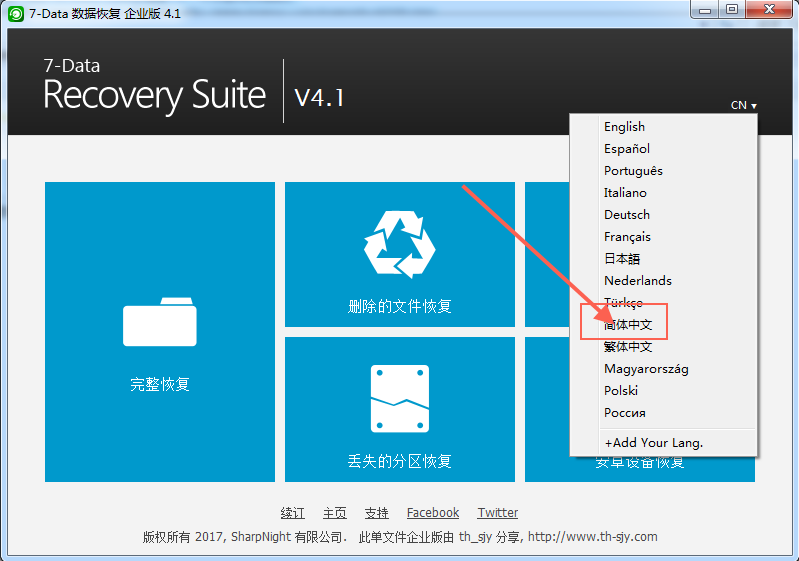Open the CN language dropdown
This screenshot has height=561, width=799.
tap(743, 105)
